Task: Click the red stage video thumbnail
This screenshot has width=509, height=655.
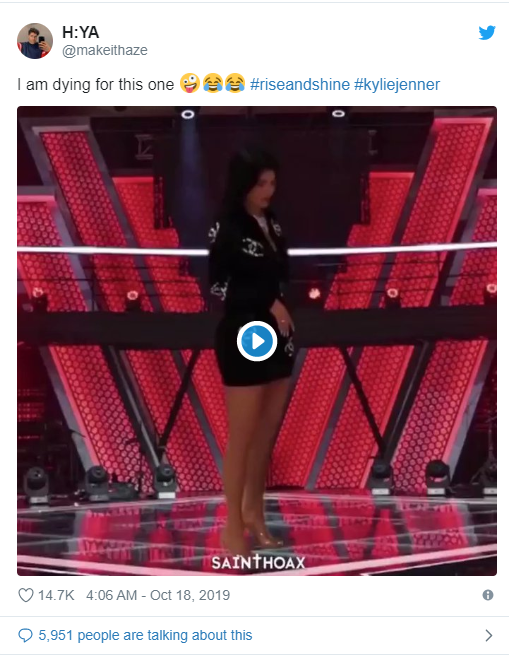Action: point(257,341)
